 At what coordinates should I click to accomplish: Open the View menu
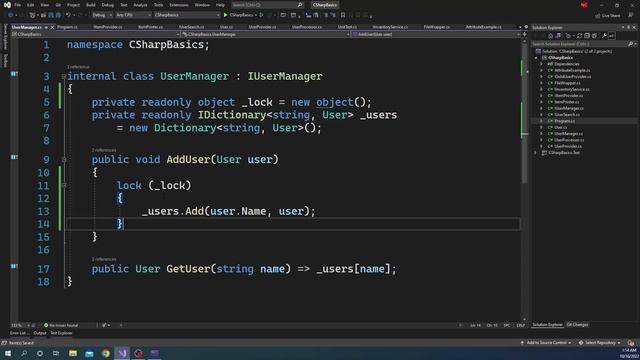click(44, 5)
